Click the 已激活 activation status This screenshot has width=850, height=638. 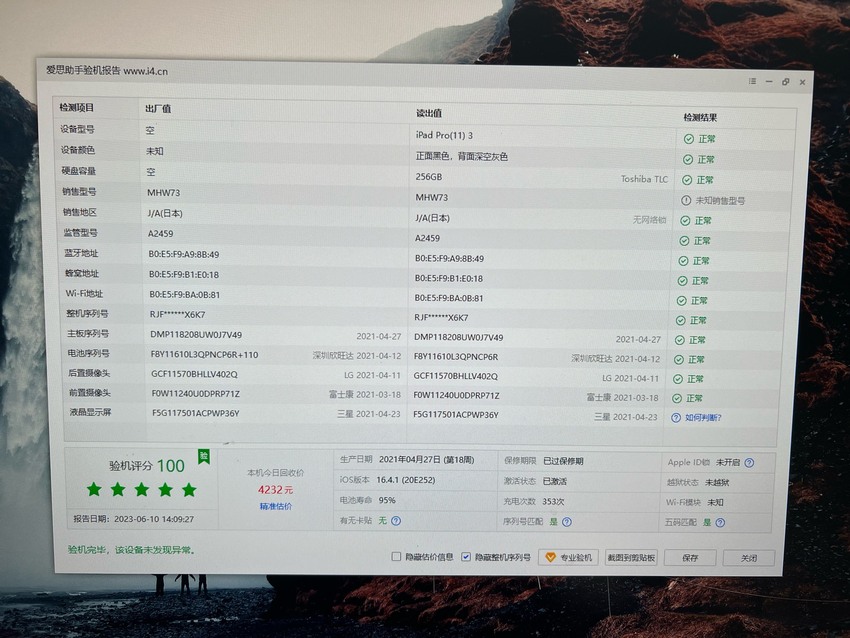[555, 481]
